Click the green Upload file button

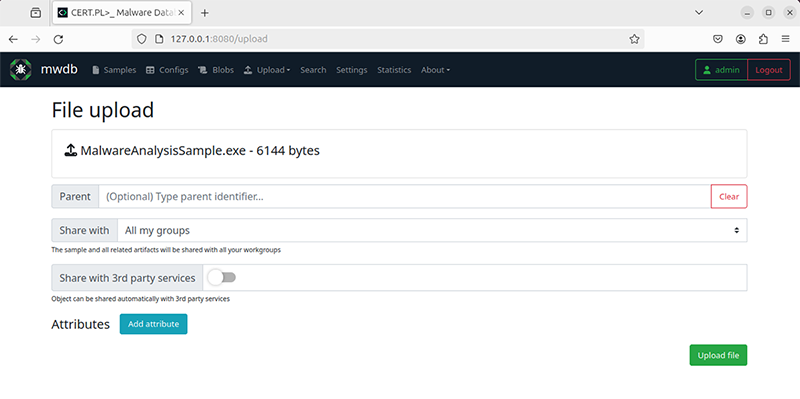718,355
